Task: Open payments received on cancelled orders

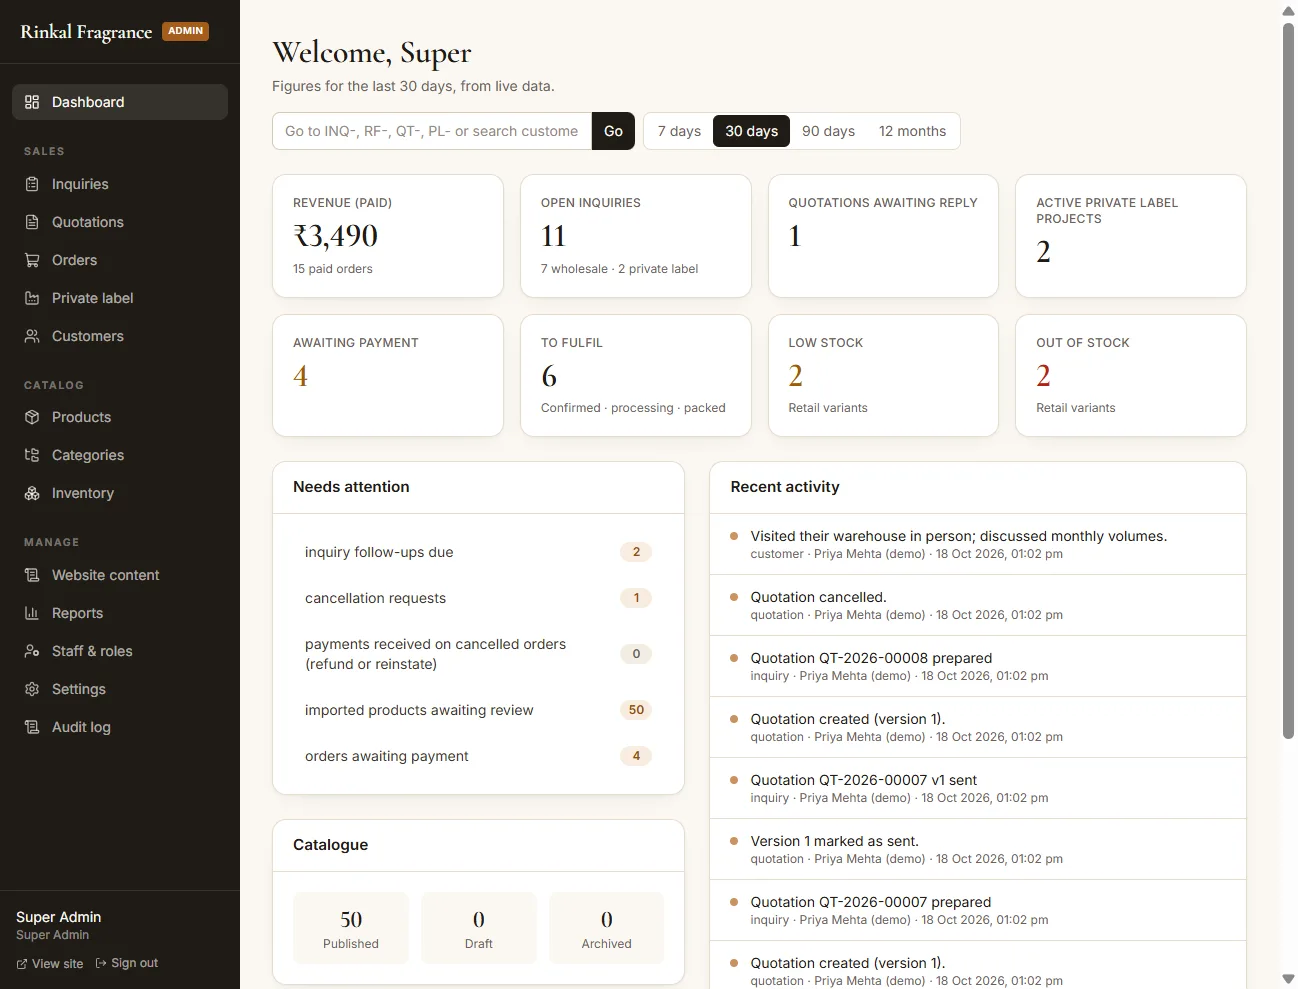Action: 478,654
